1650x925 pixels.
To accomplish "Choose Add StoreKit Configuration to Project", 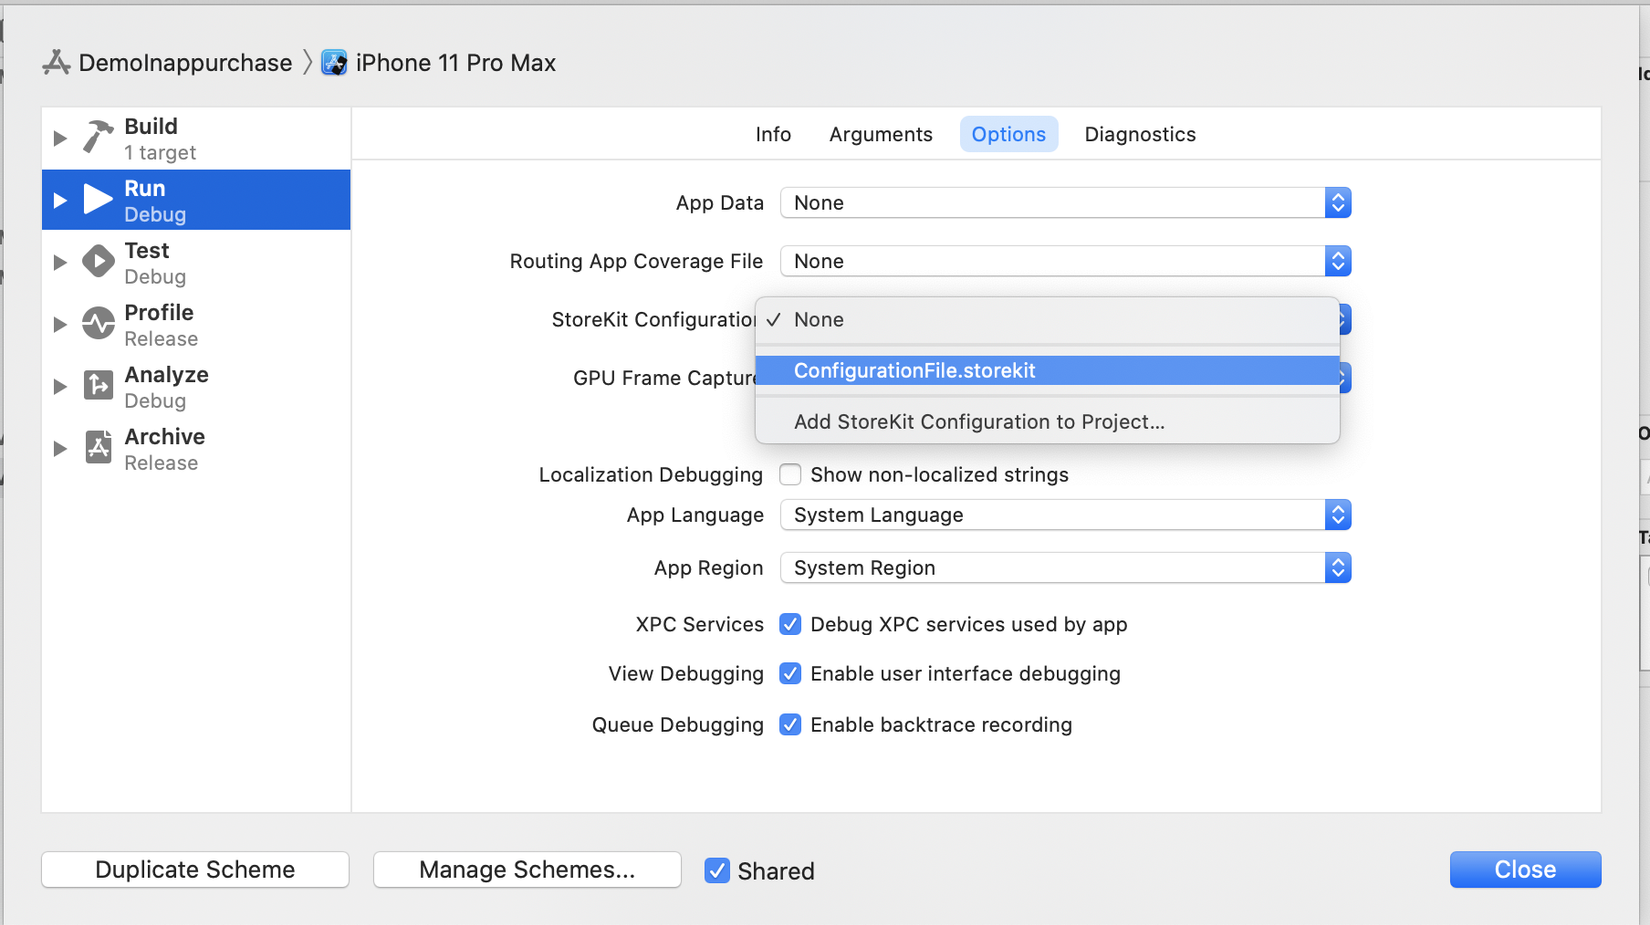I will click(978, 422).
